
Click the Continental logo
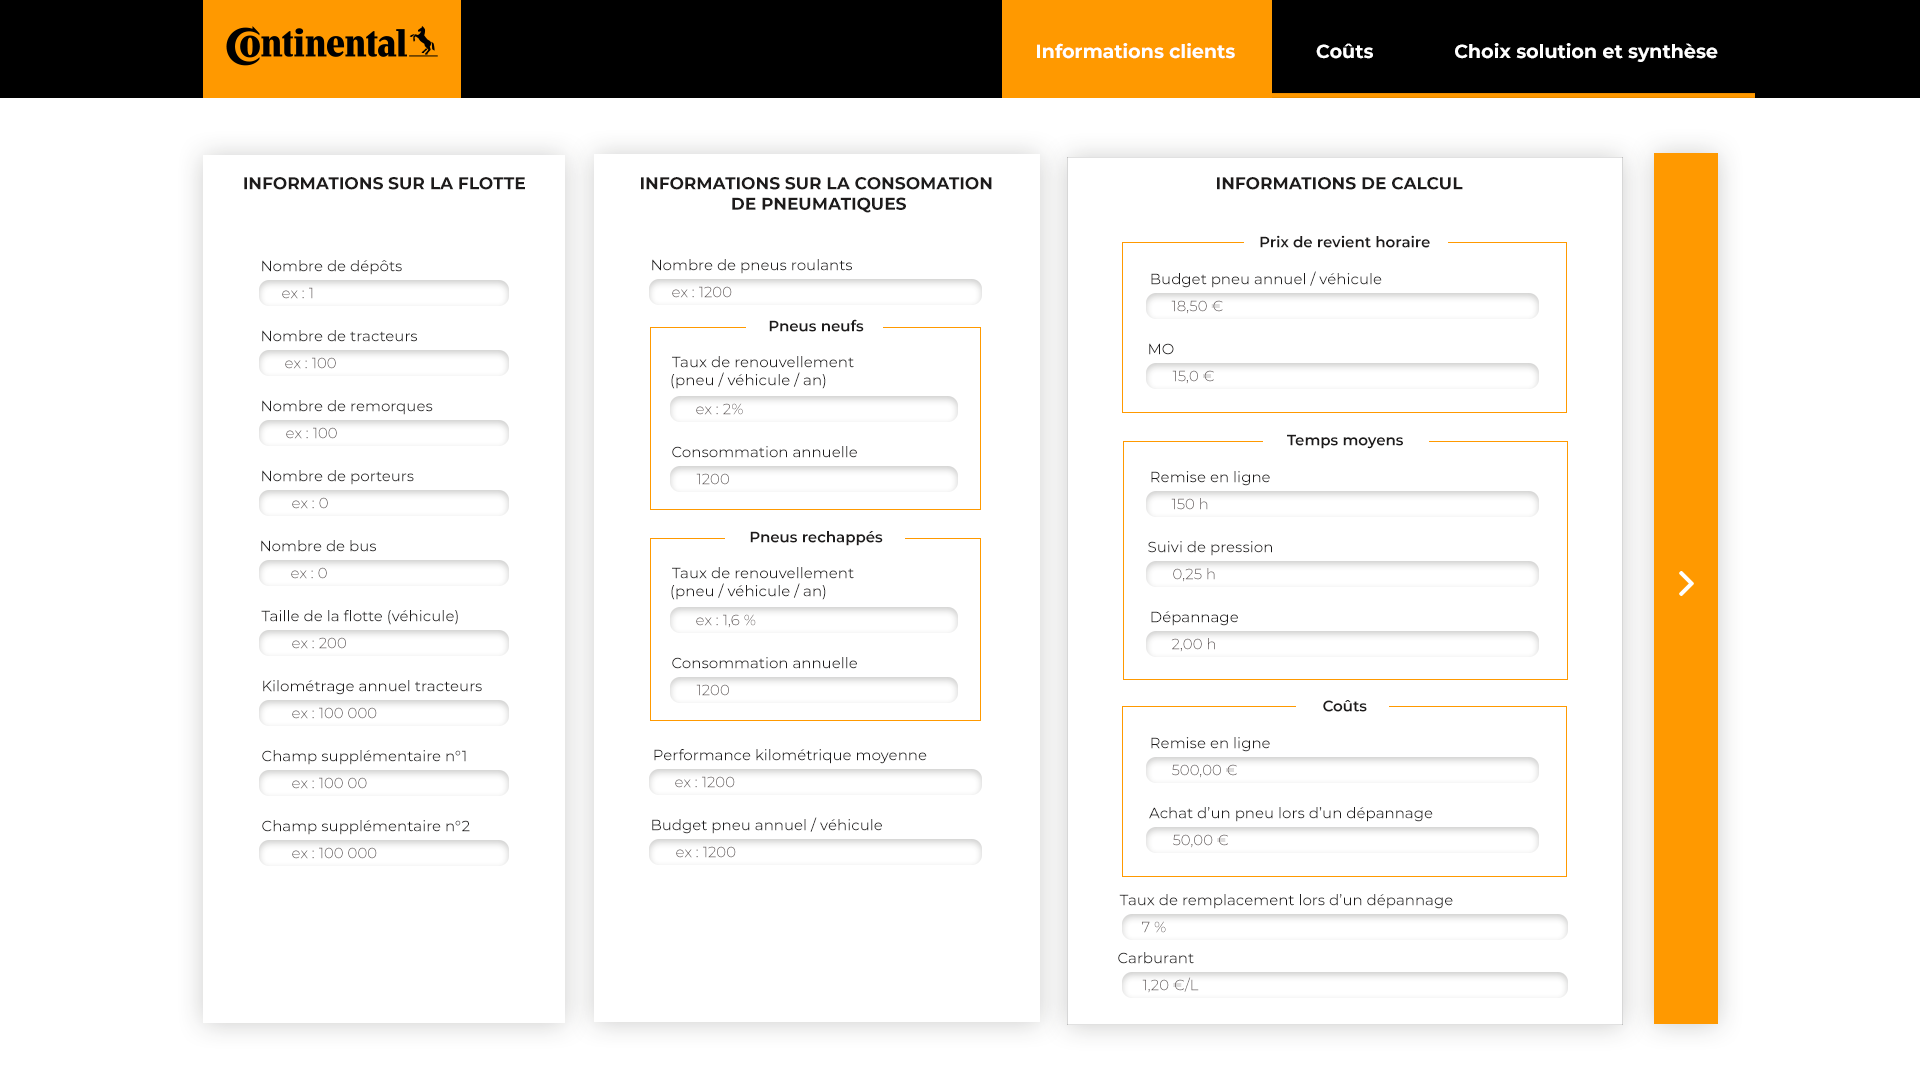331,47
